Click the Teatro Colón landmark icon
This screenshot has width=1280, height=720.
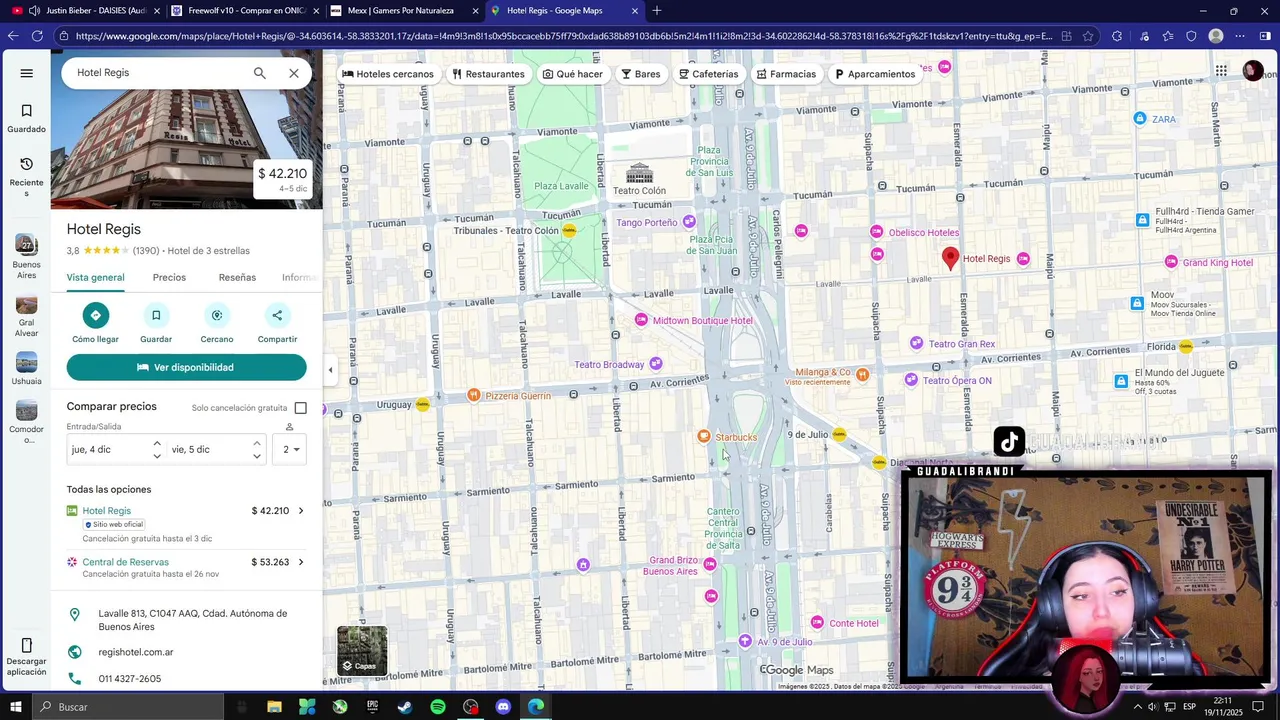click(x=639, y=174)
